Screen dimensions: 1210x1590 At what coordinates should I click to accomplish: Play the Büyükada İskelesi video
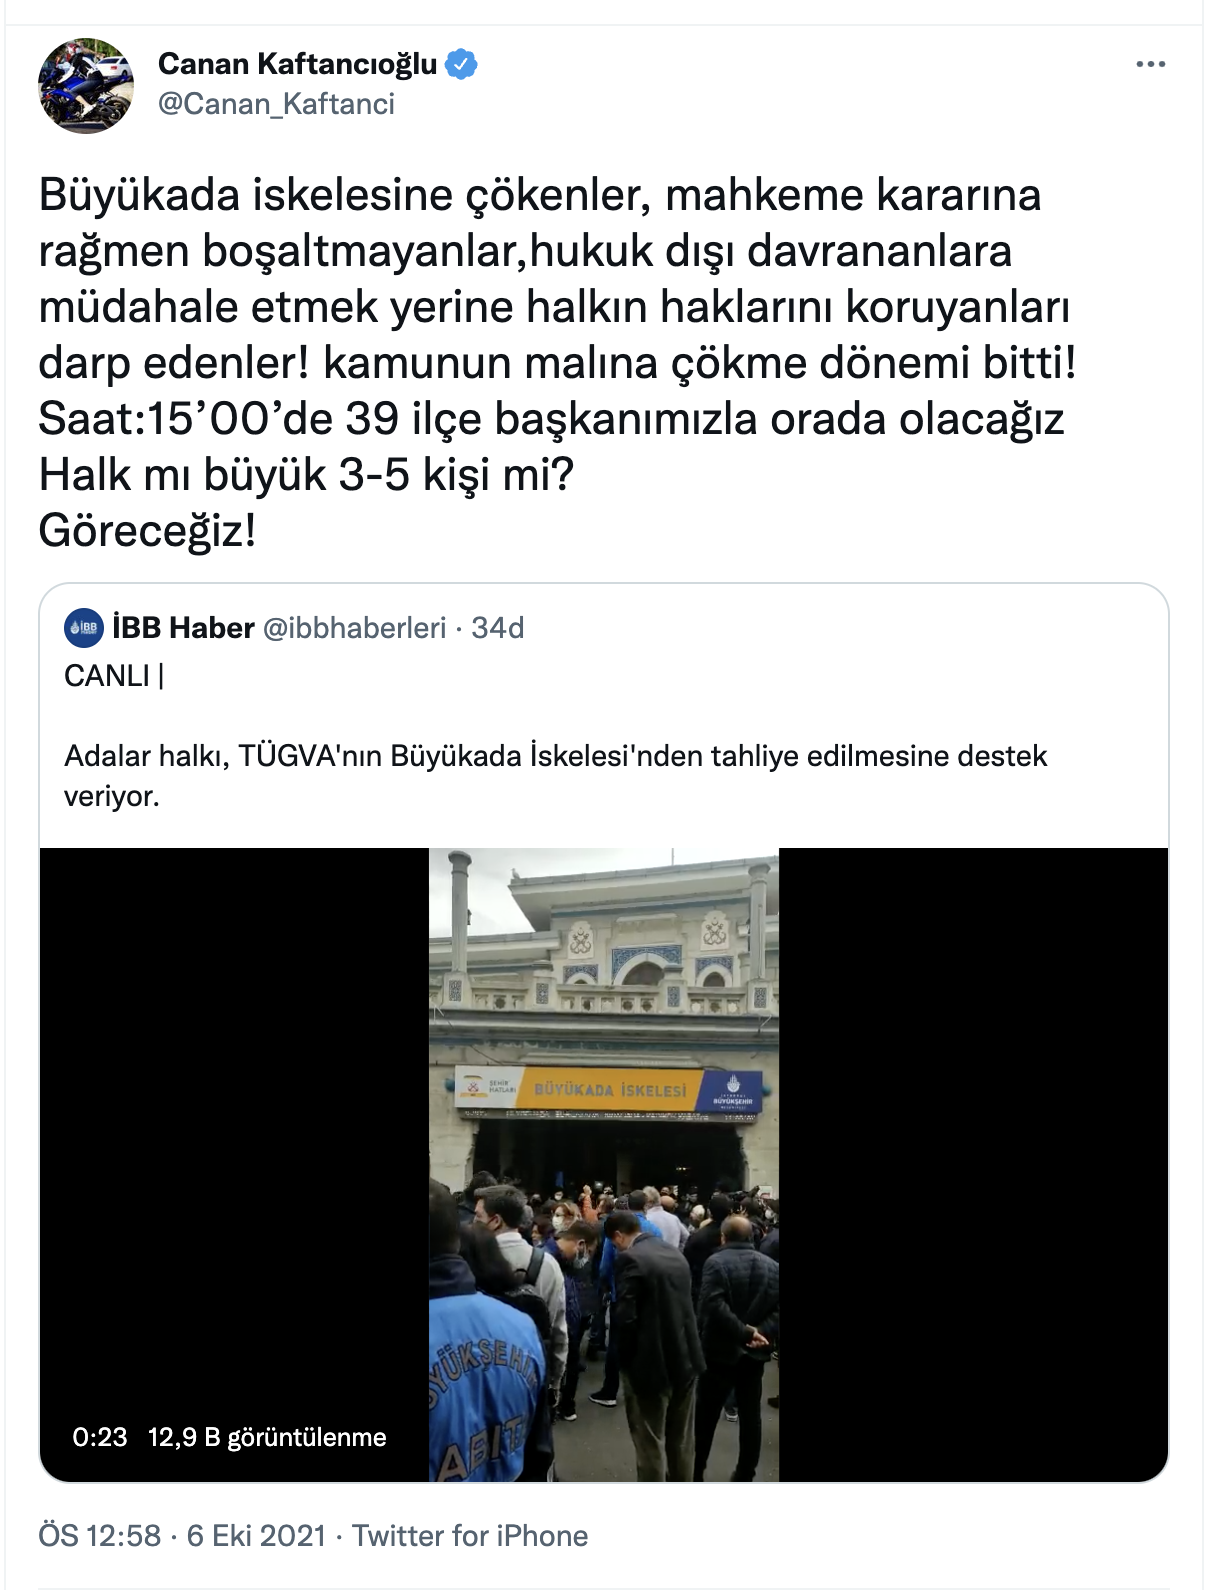604,1165
